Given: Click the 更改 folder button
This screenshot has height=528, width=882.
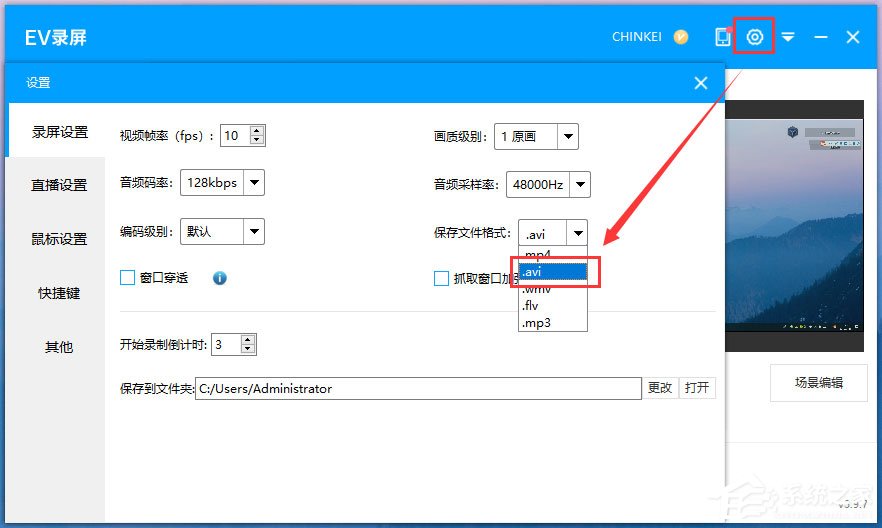Looking at the screenshot, I should point(660,388).
